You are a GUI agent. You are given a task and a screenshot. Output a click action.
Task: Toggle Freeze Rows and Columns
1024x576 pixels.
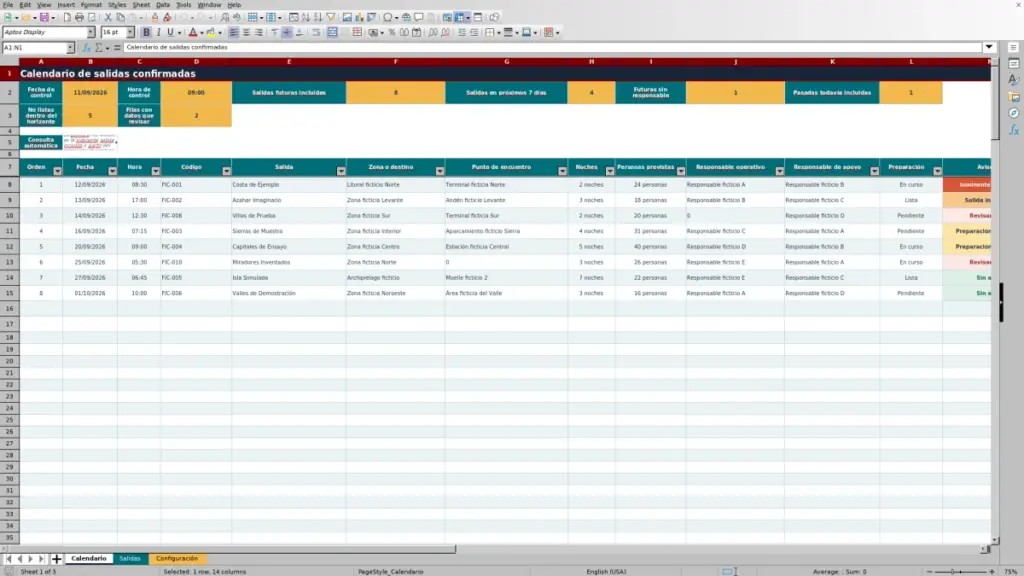coord(460,18)
